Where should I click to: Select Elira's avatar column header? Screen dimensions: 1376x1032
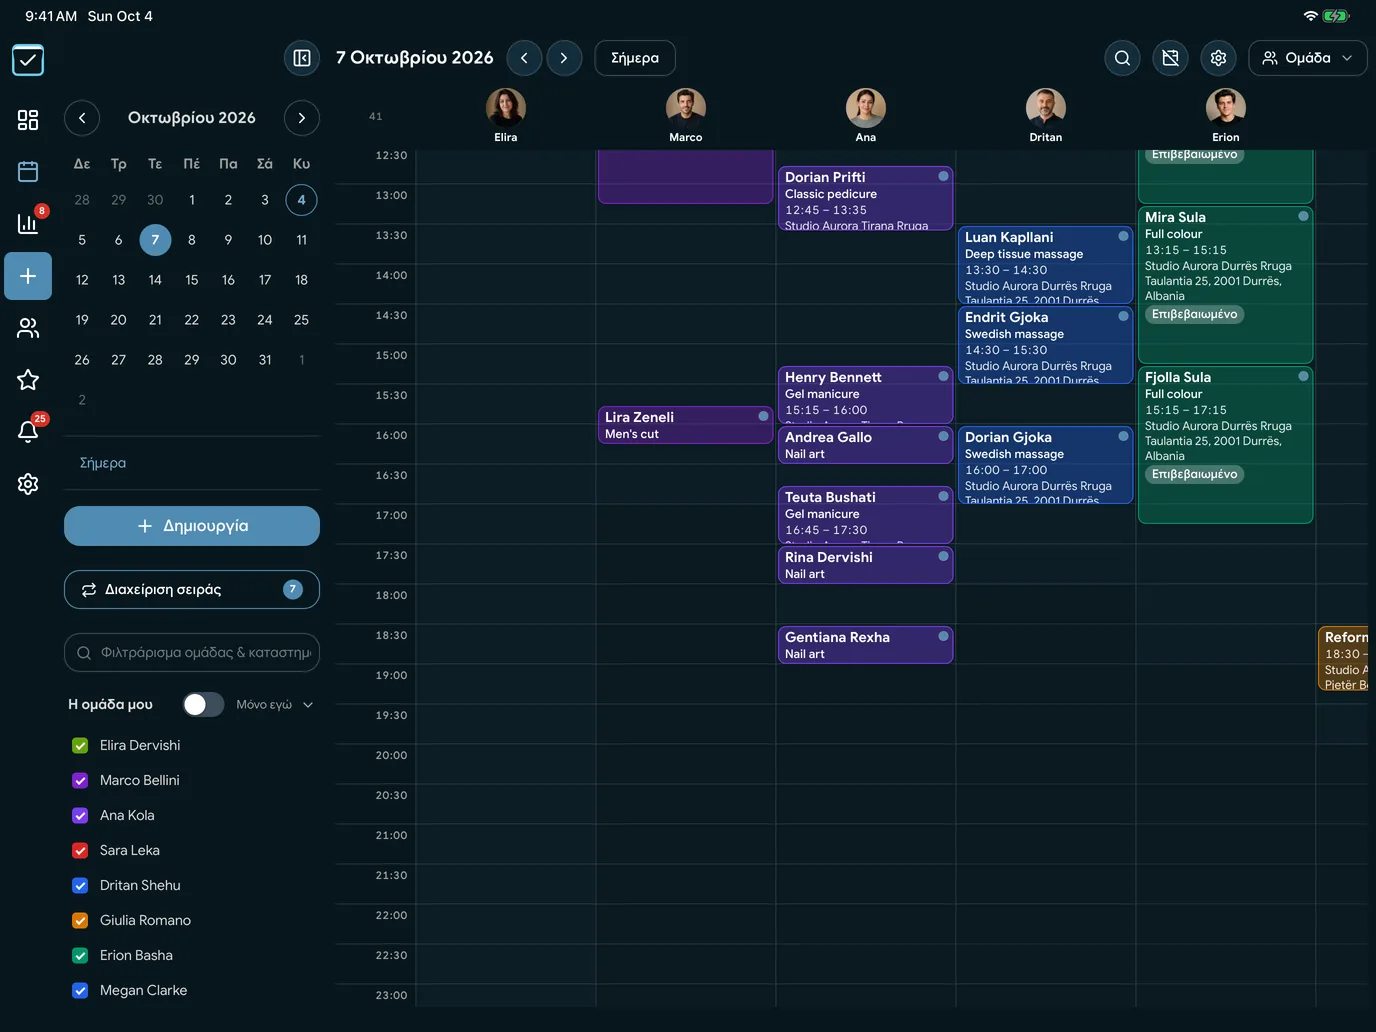[x=506, y=108]
